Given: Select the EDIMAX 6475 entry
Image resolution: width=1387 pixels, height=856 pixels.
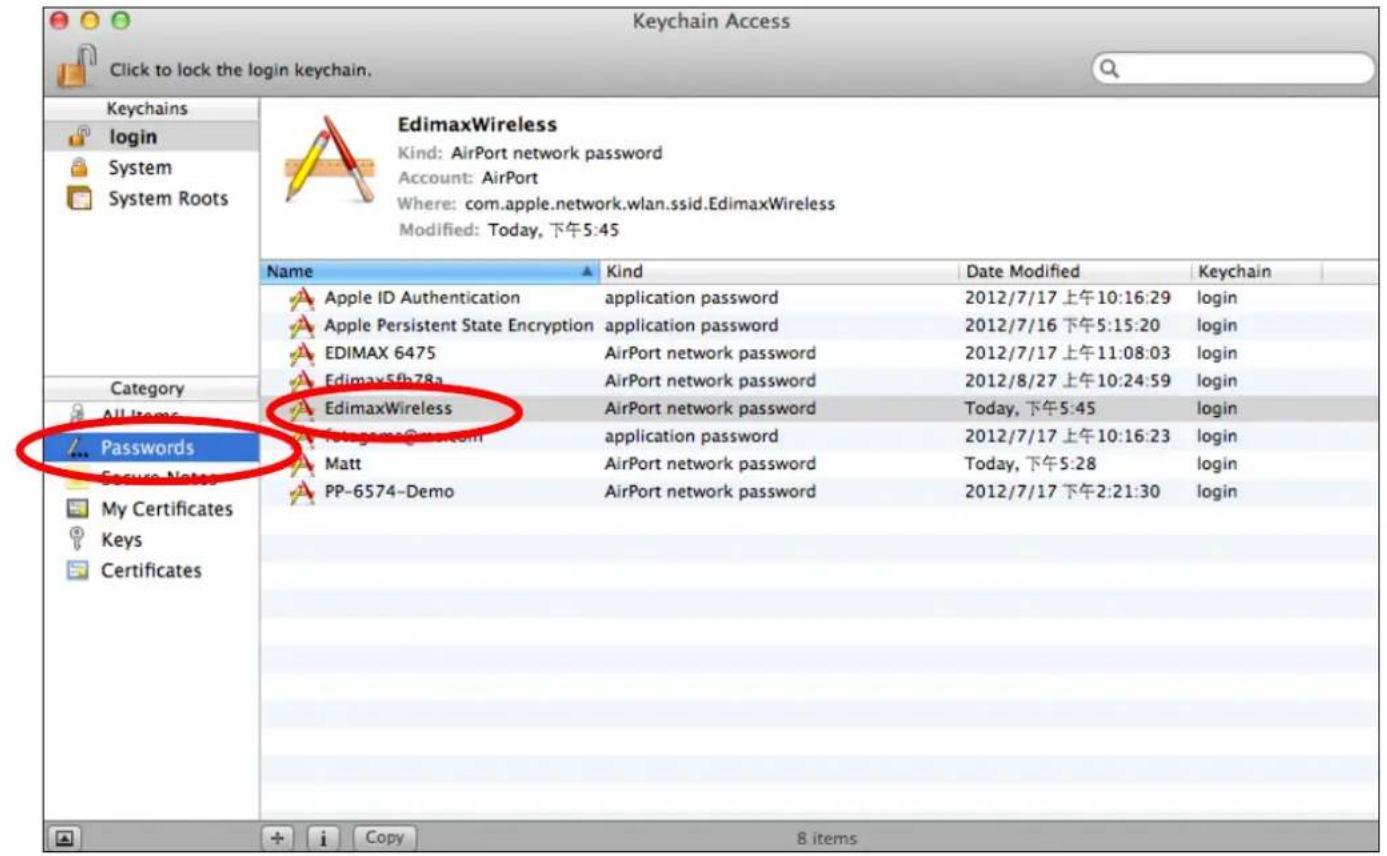Looking at the screenshot, I should [x=380, y=353].
